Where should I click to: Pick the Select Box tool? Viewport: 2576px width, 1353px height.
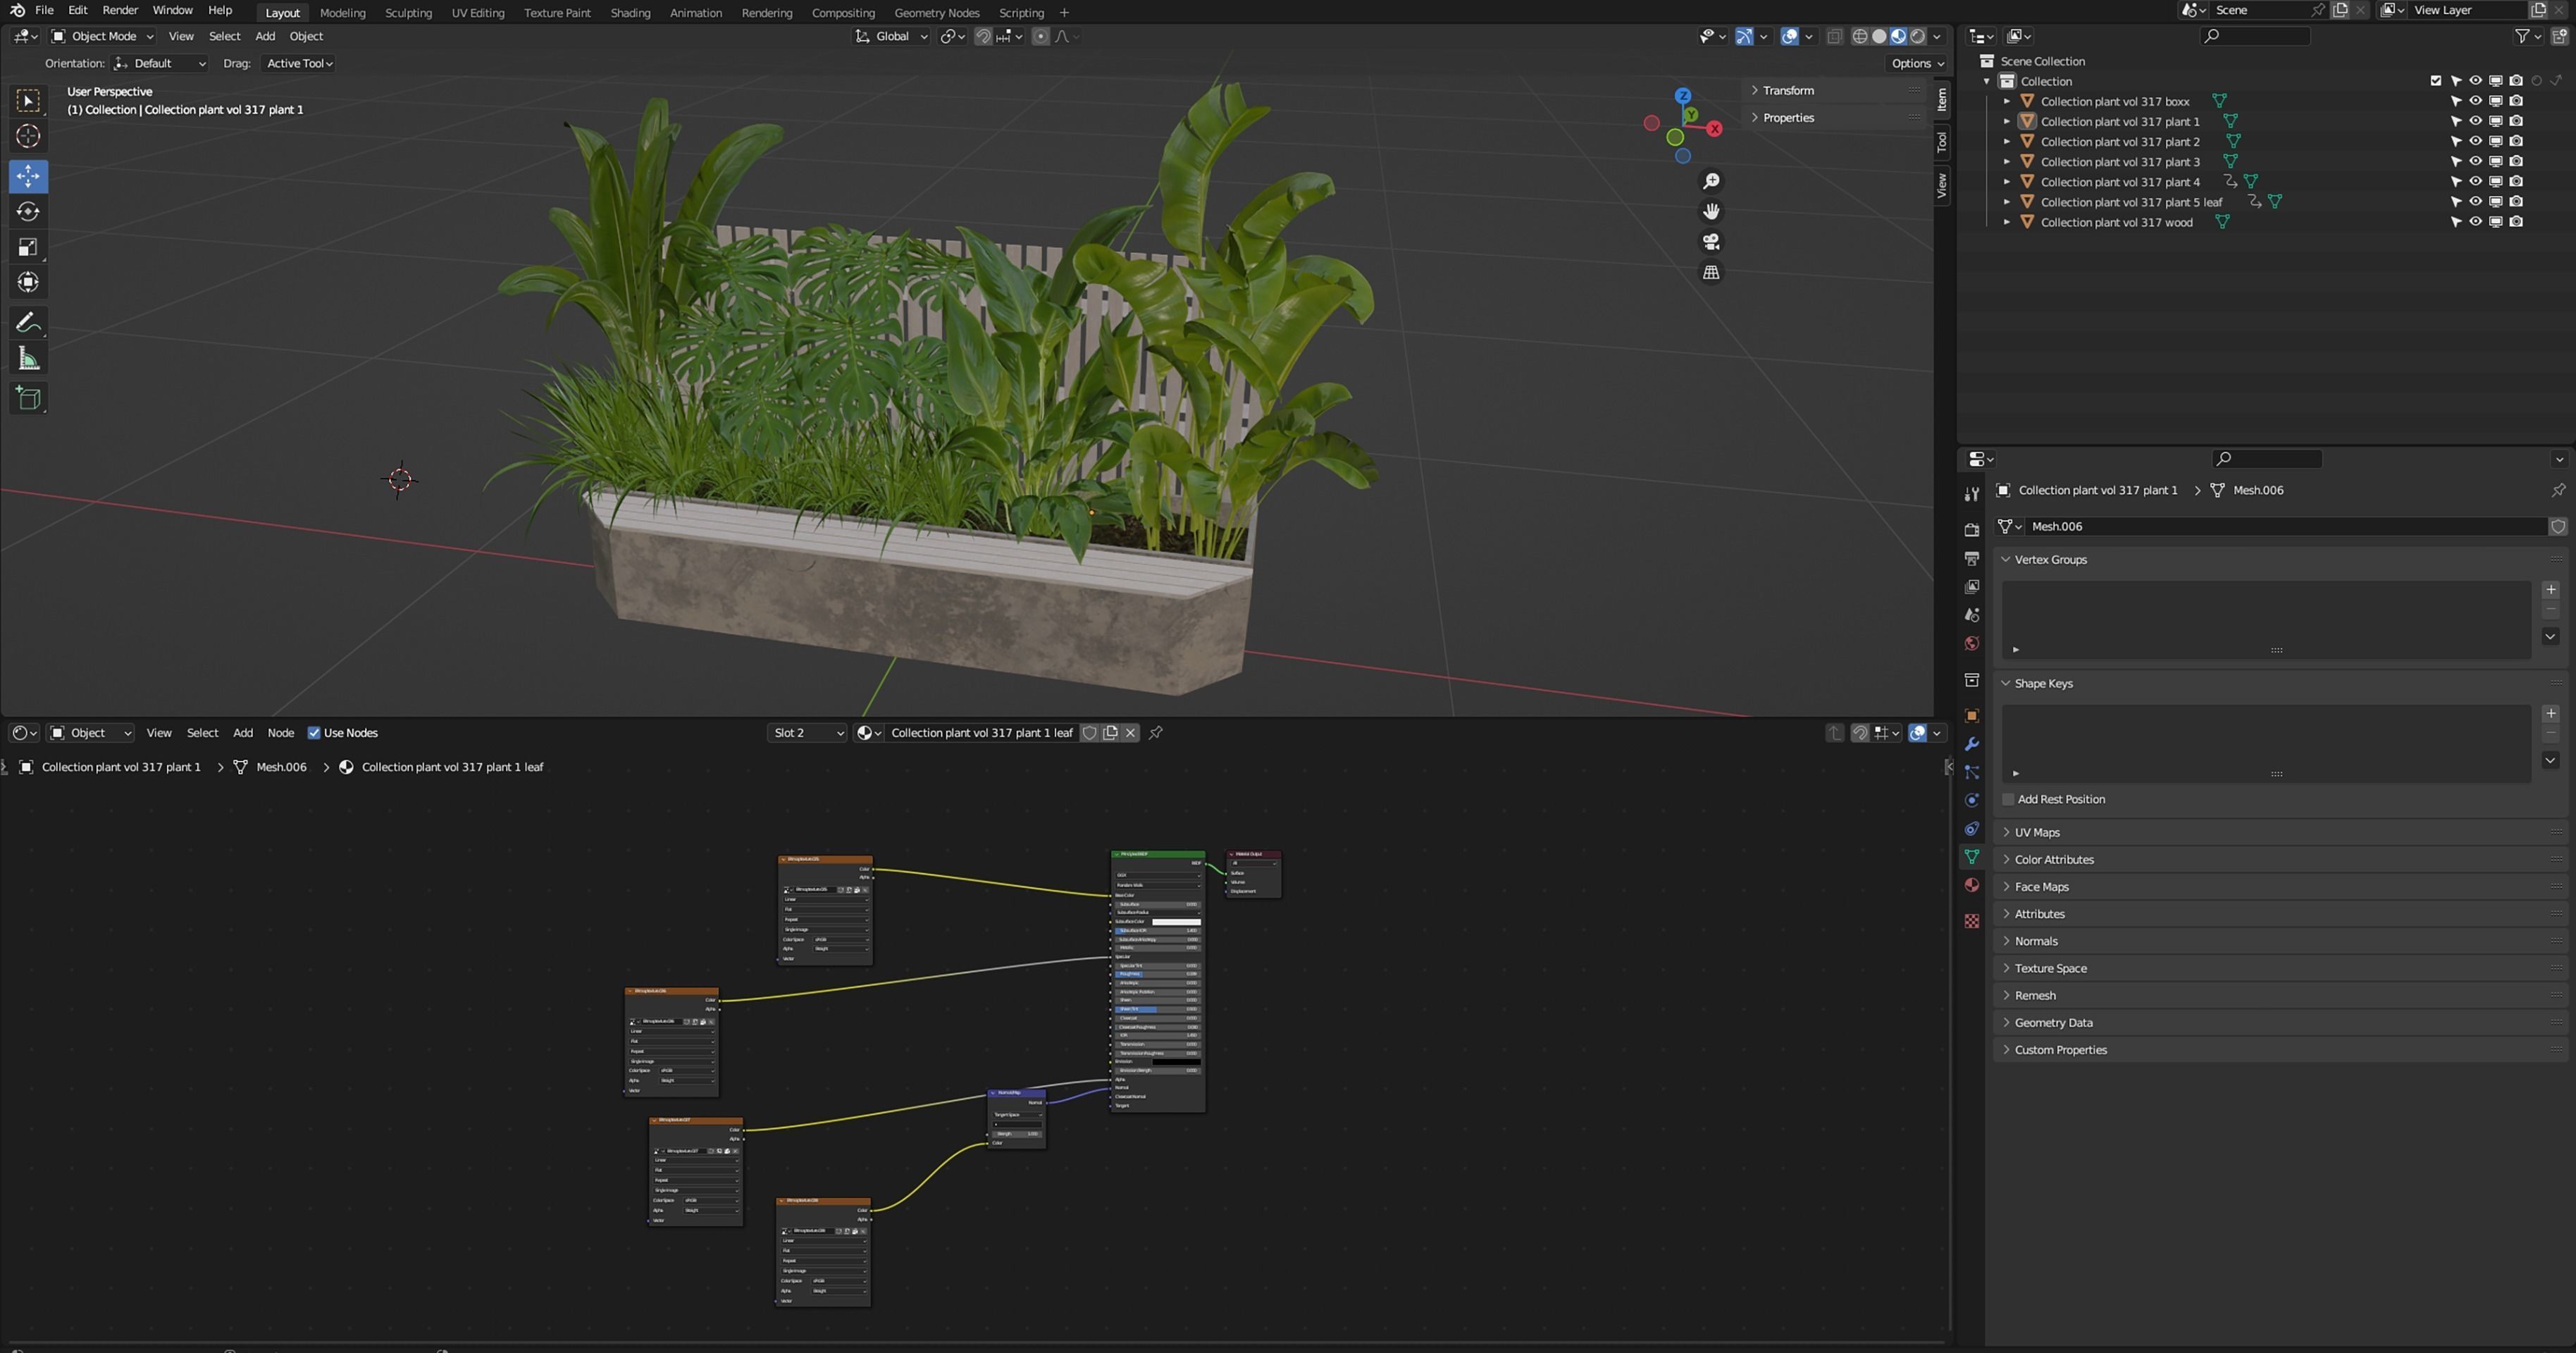[28, 100]
